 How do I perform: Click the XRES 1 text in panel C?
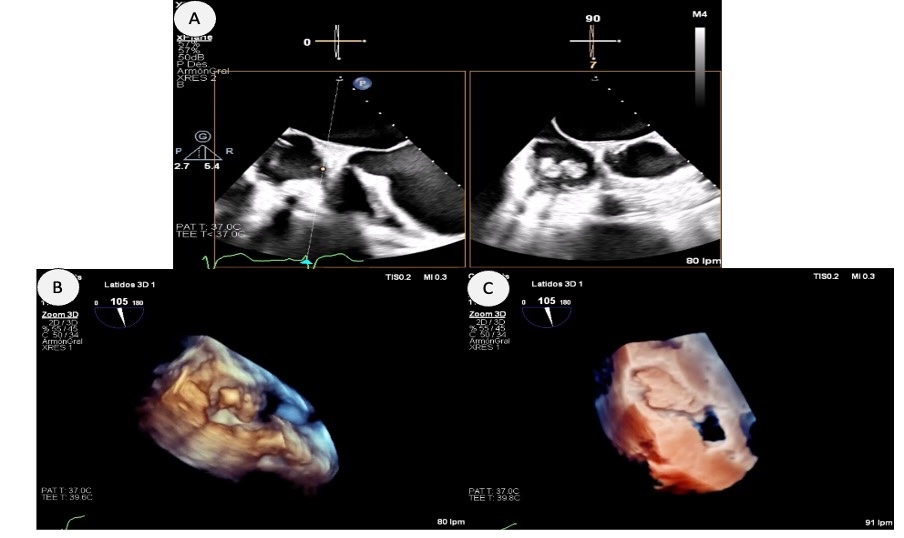[x=484, y=347]
